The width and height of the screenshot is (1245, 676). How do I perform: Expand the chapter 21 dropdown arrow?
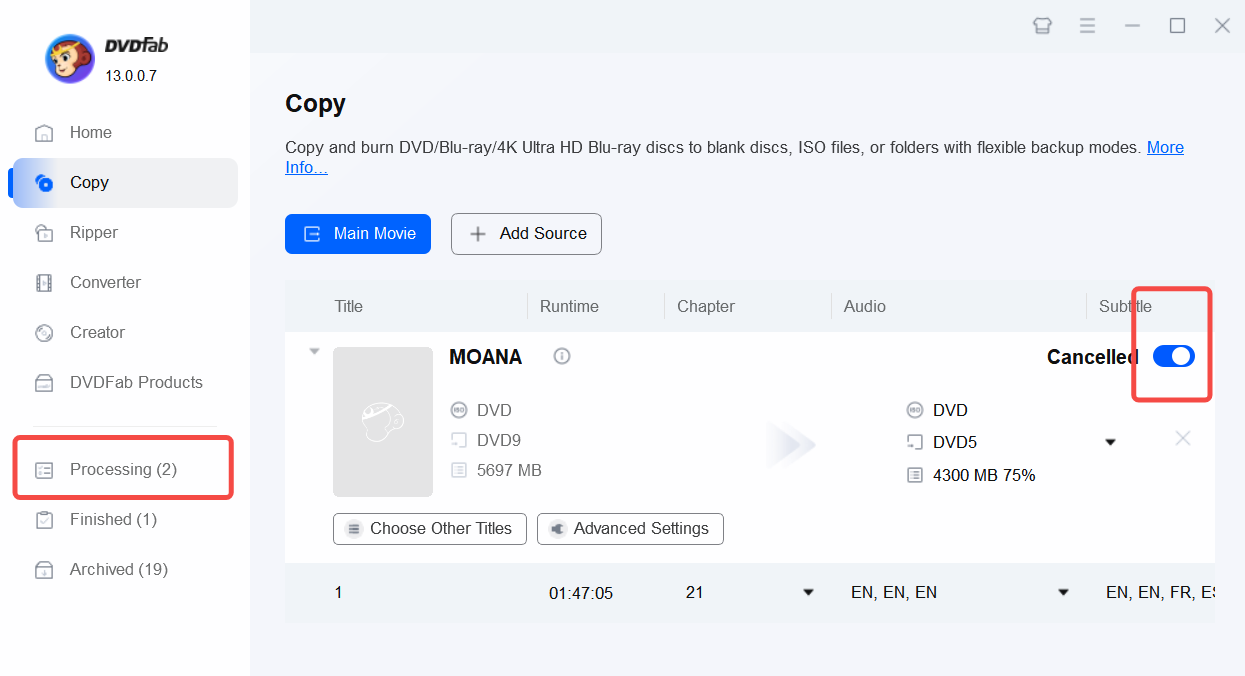tap(808, 593)
